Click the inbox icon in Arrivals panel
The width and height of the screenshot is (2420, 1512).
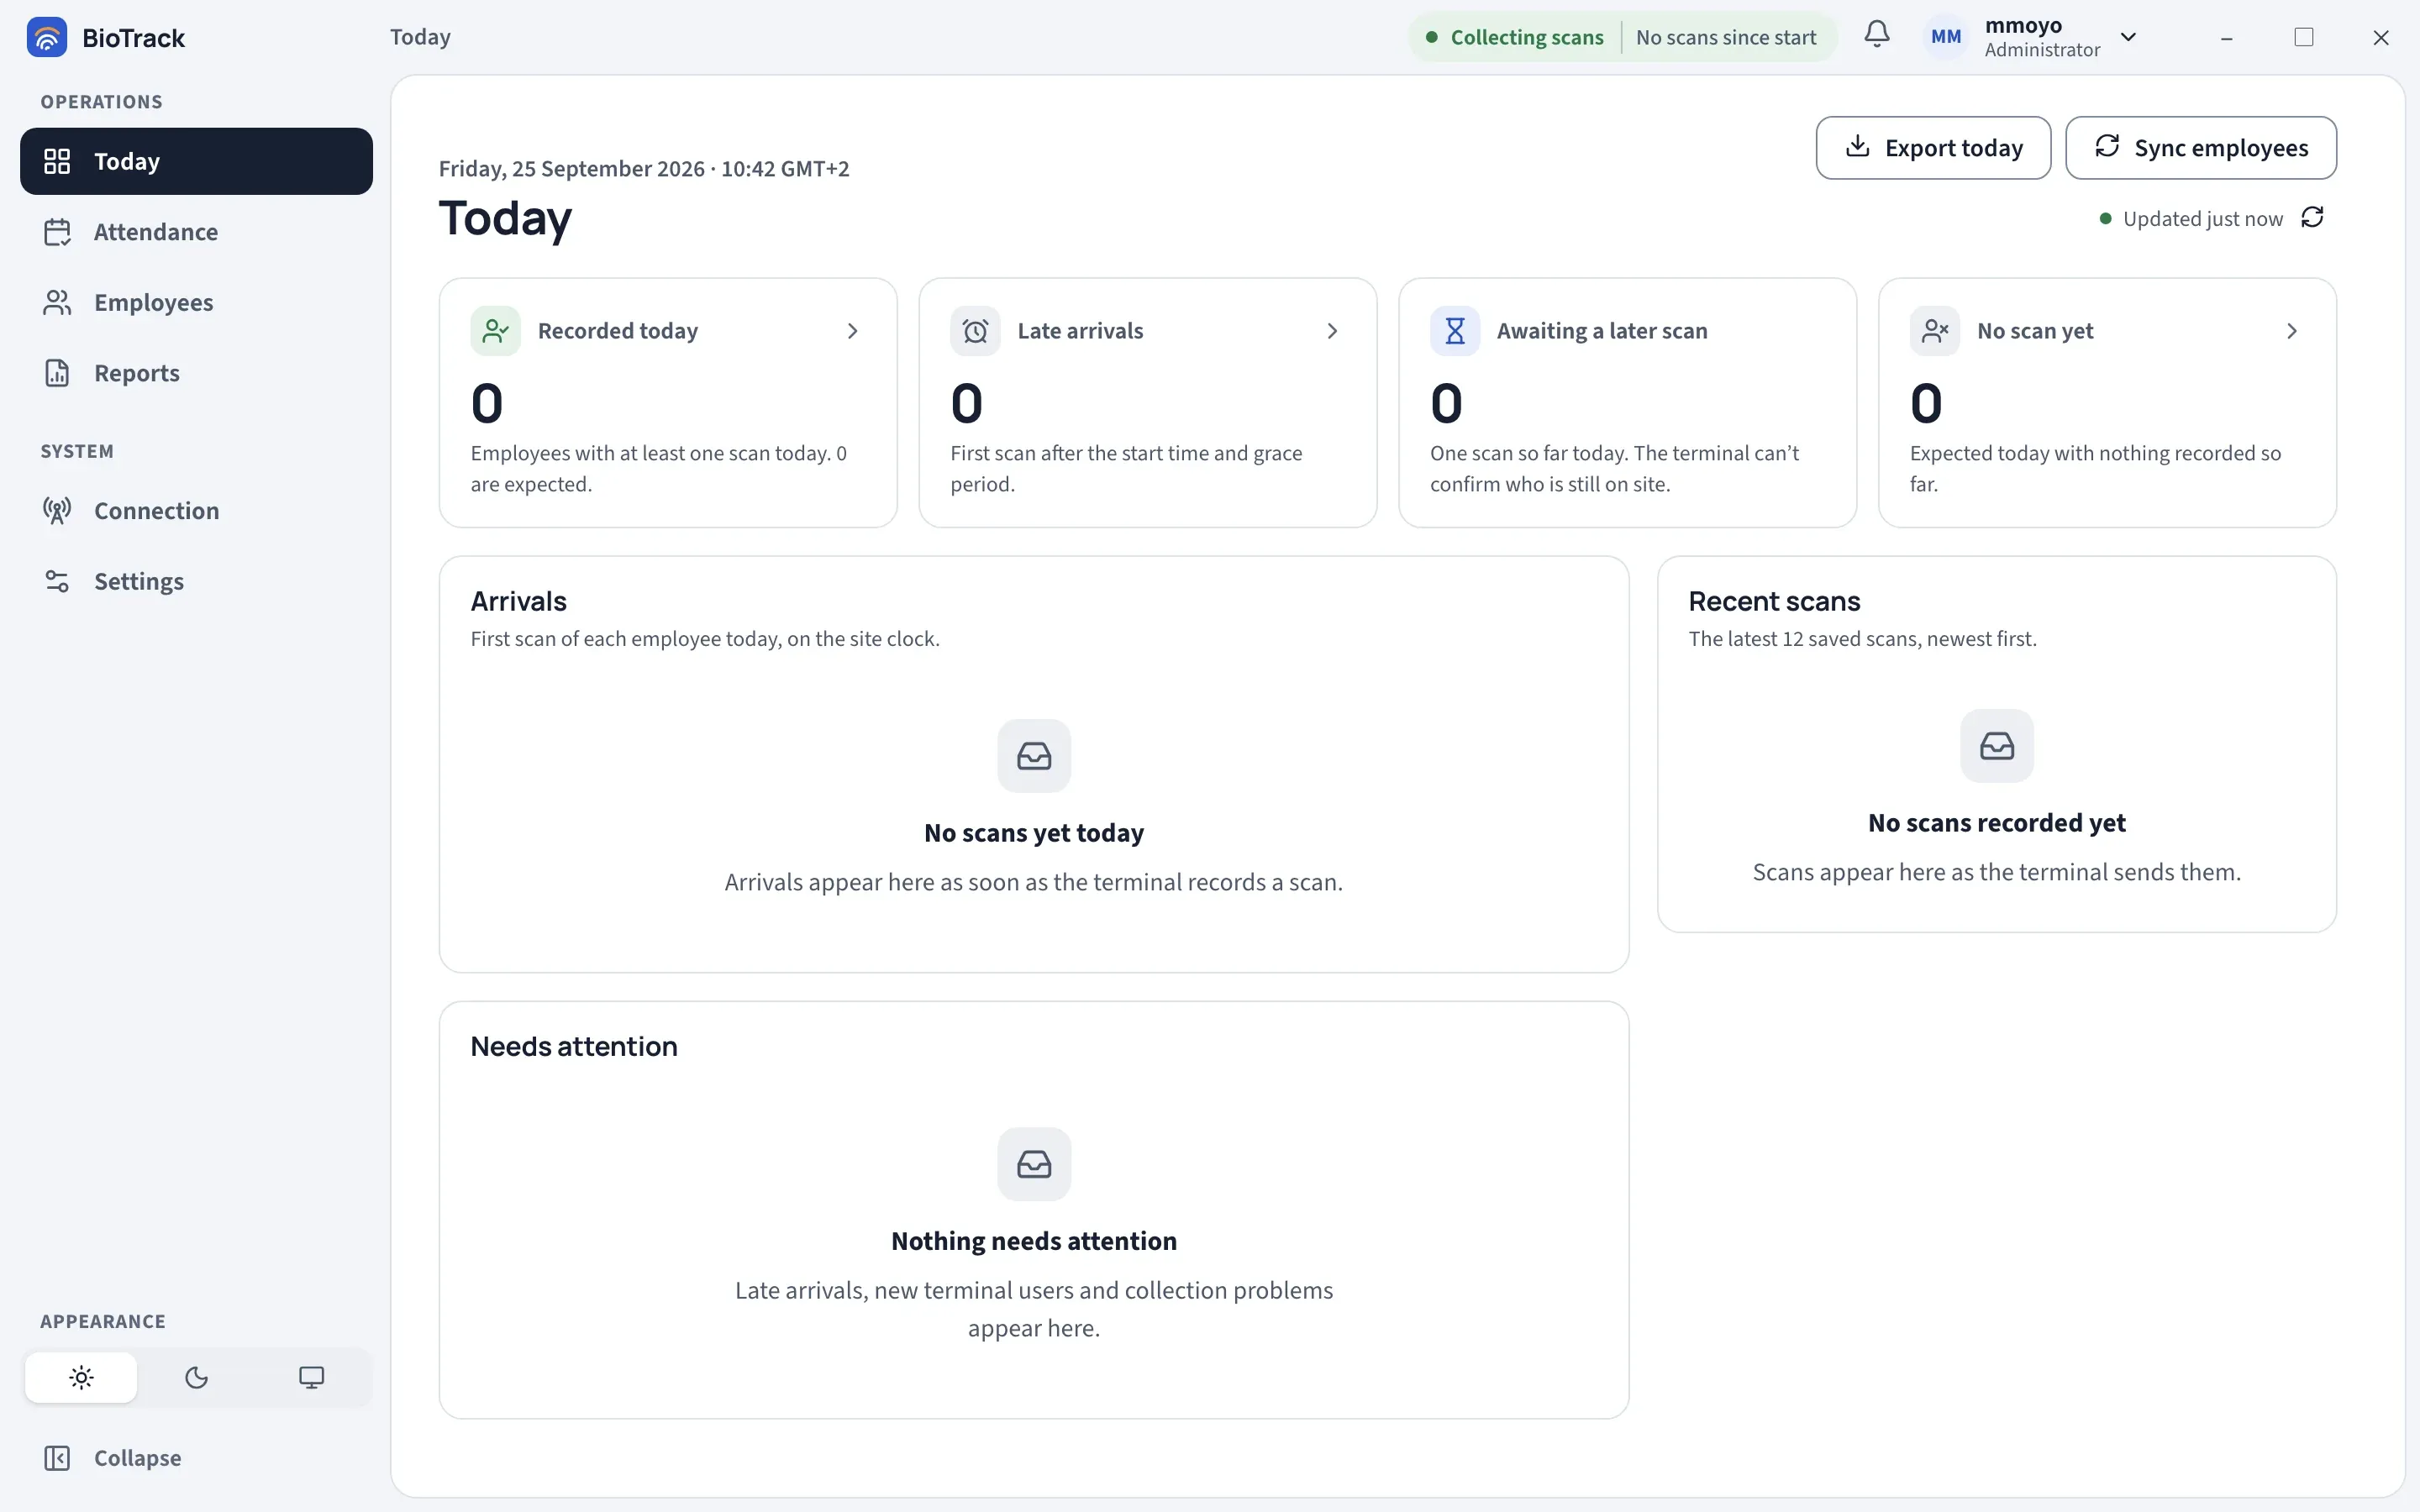click(1034, 756)
